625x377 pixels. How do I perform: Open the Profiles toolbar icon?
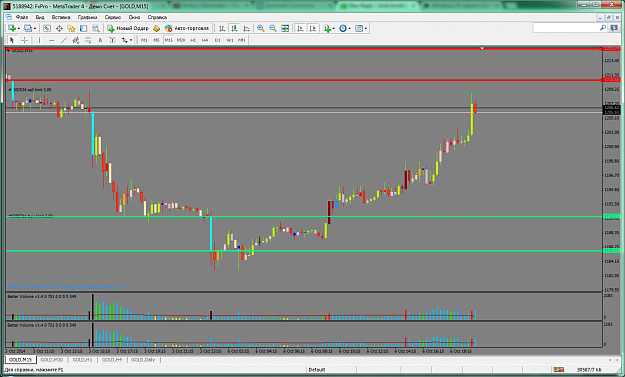tap(28, 28)
